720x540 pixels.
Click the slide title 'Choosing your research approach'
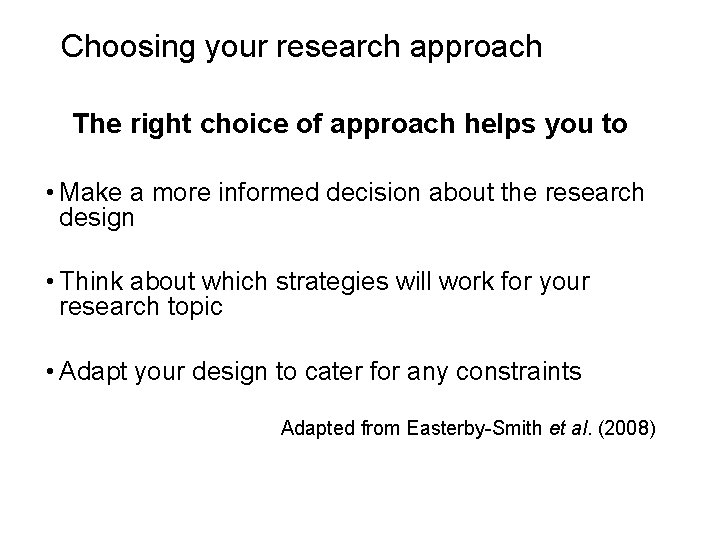301,47
